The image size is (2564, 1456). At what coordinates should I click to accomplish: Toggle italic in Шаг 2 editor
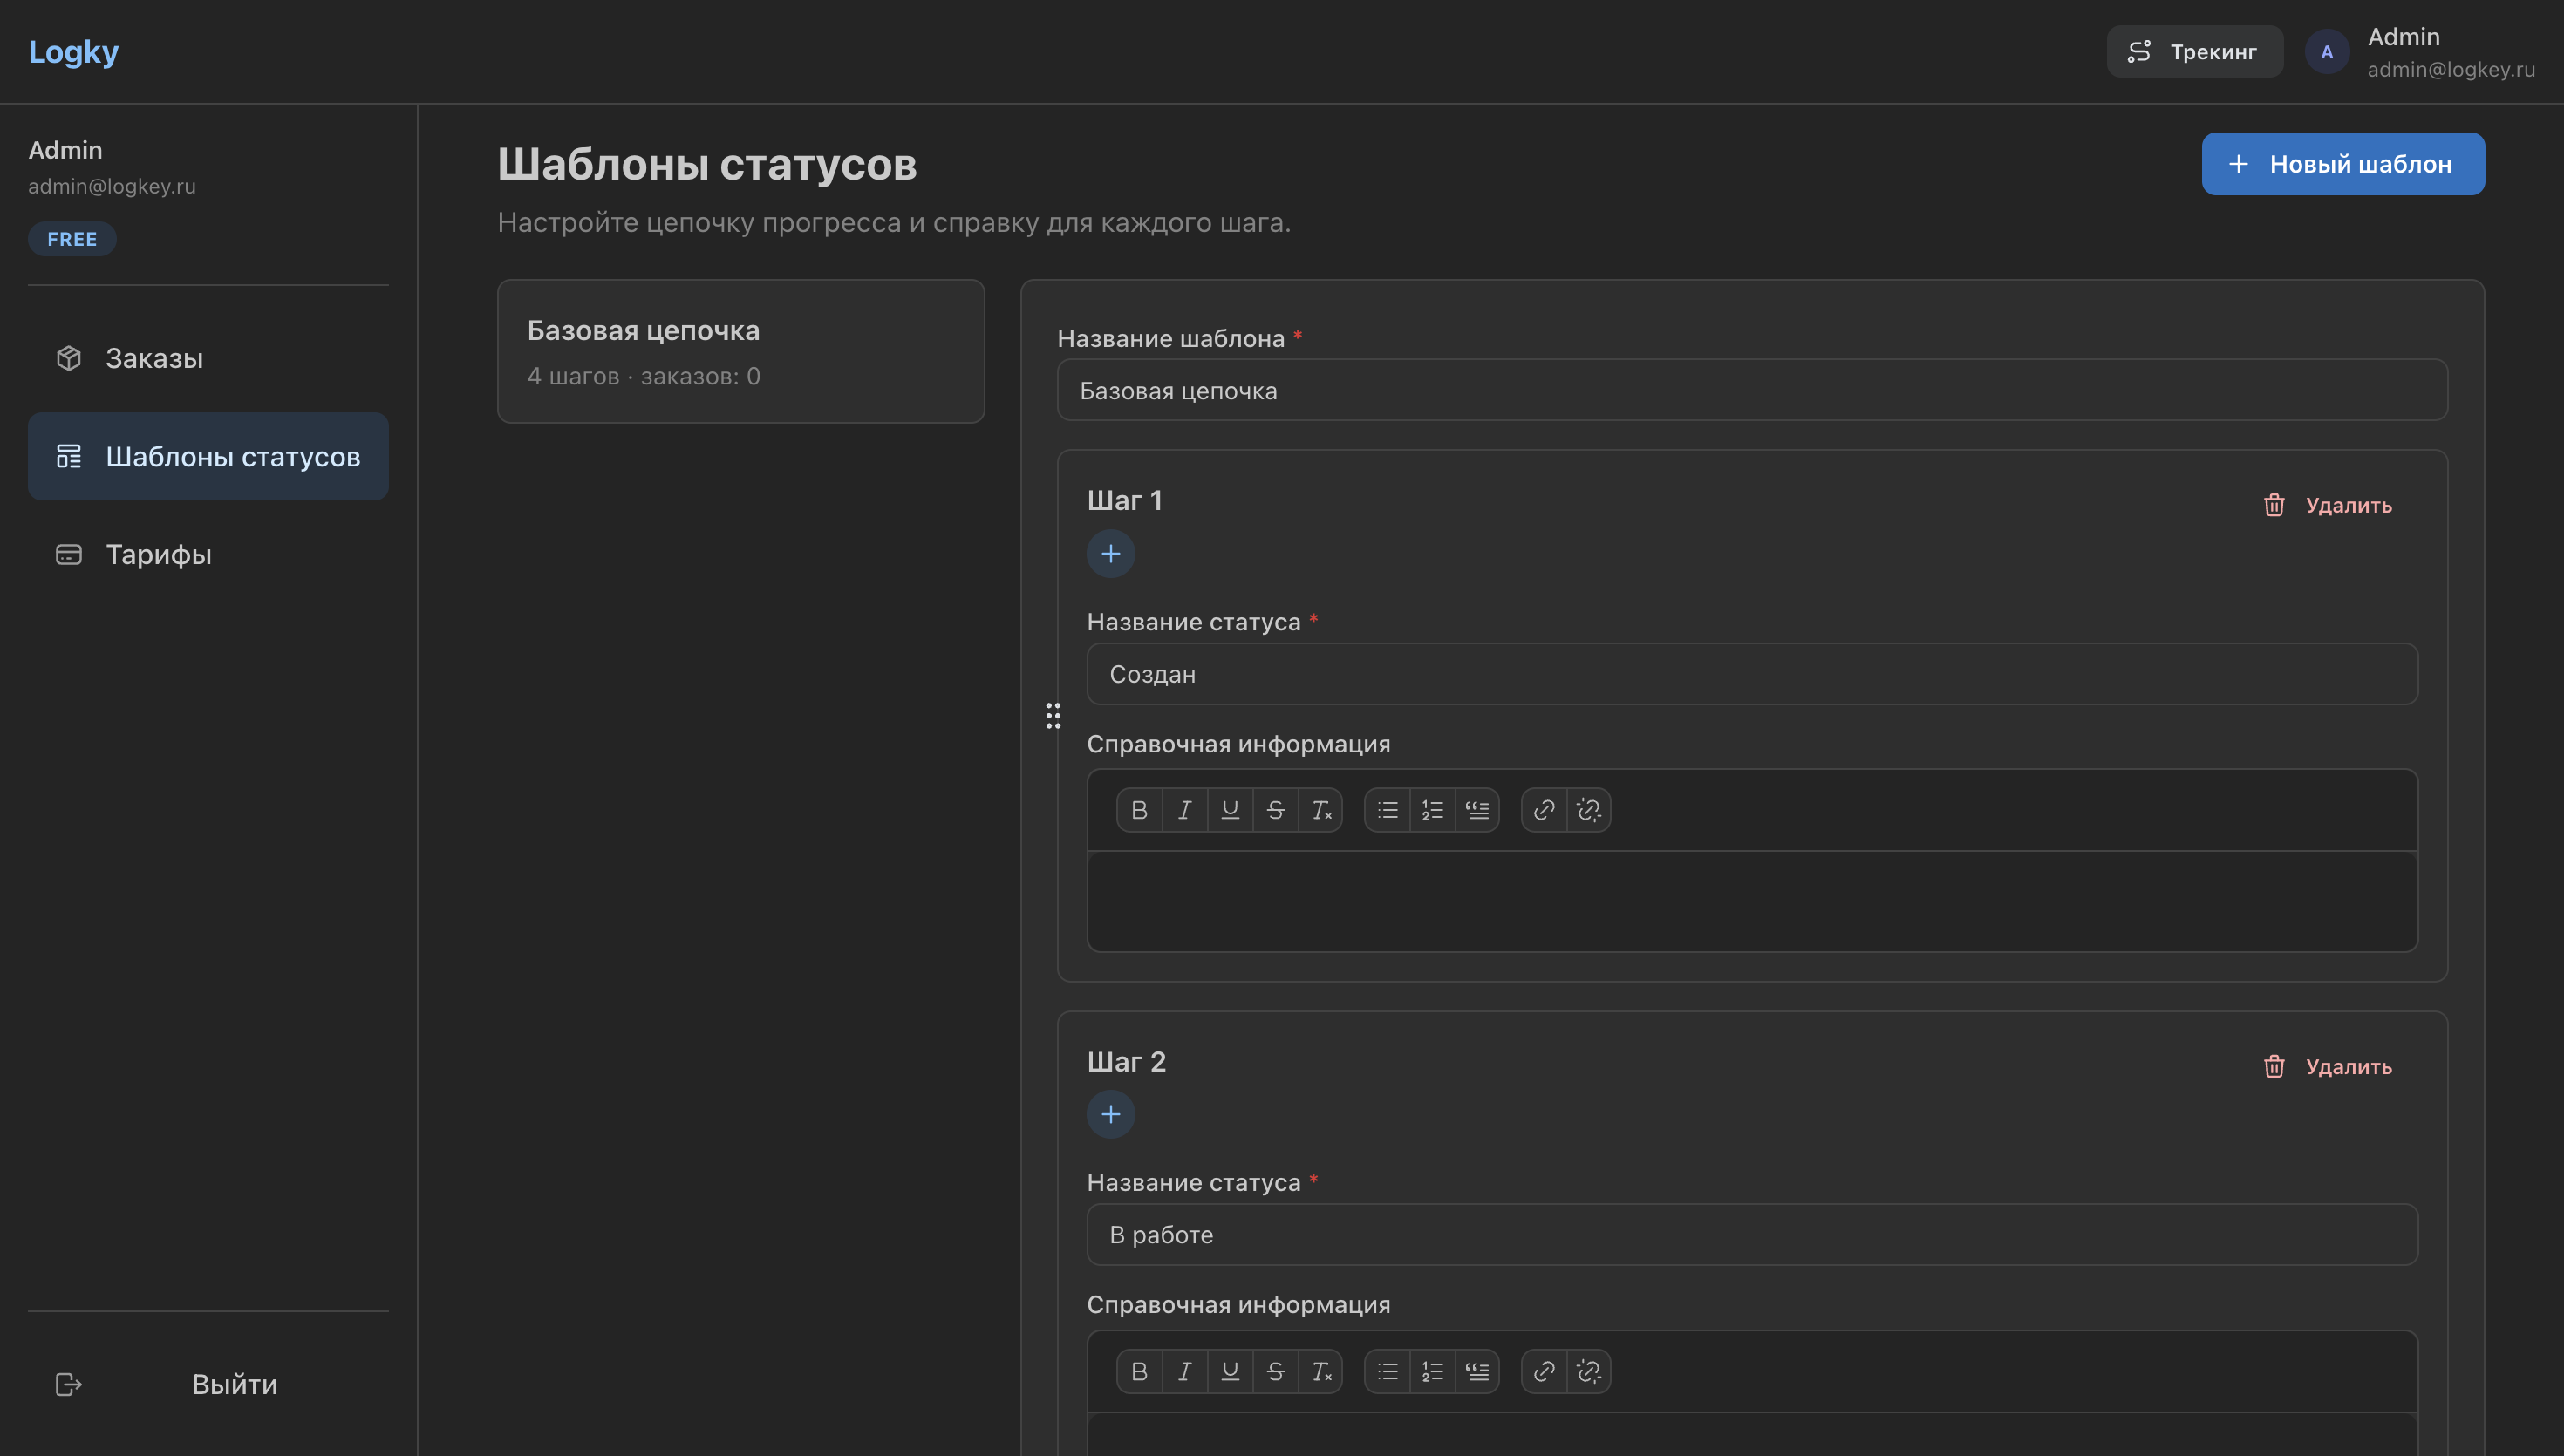[1184, 1371]
